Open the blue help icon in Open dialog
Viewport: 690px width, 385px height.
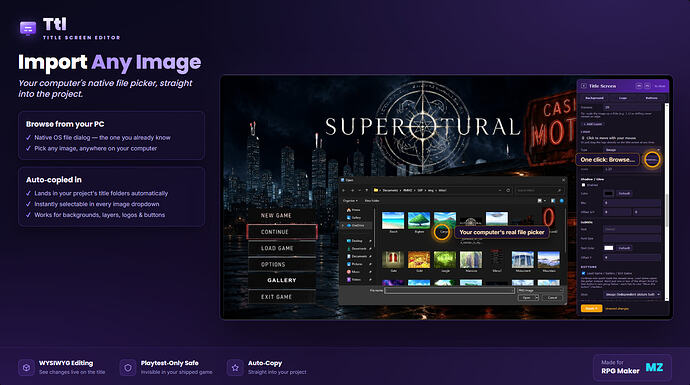(x=562, y=201)
